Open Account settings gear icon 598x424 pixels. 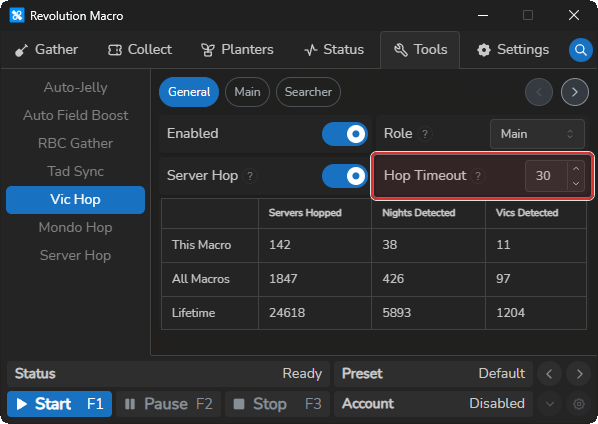[579, 404]
